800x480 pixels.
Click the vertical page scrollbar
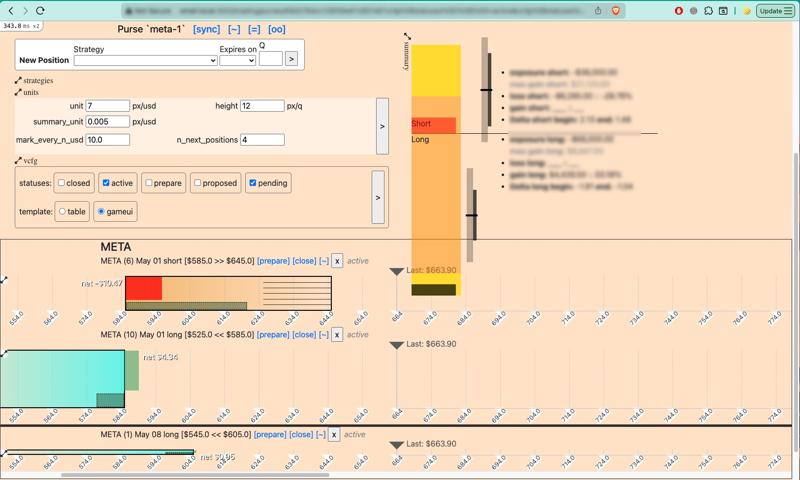(796, 302)
